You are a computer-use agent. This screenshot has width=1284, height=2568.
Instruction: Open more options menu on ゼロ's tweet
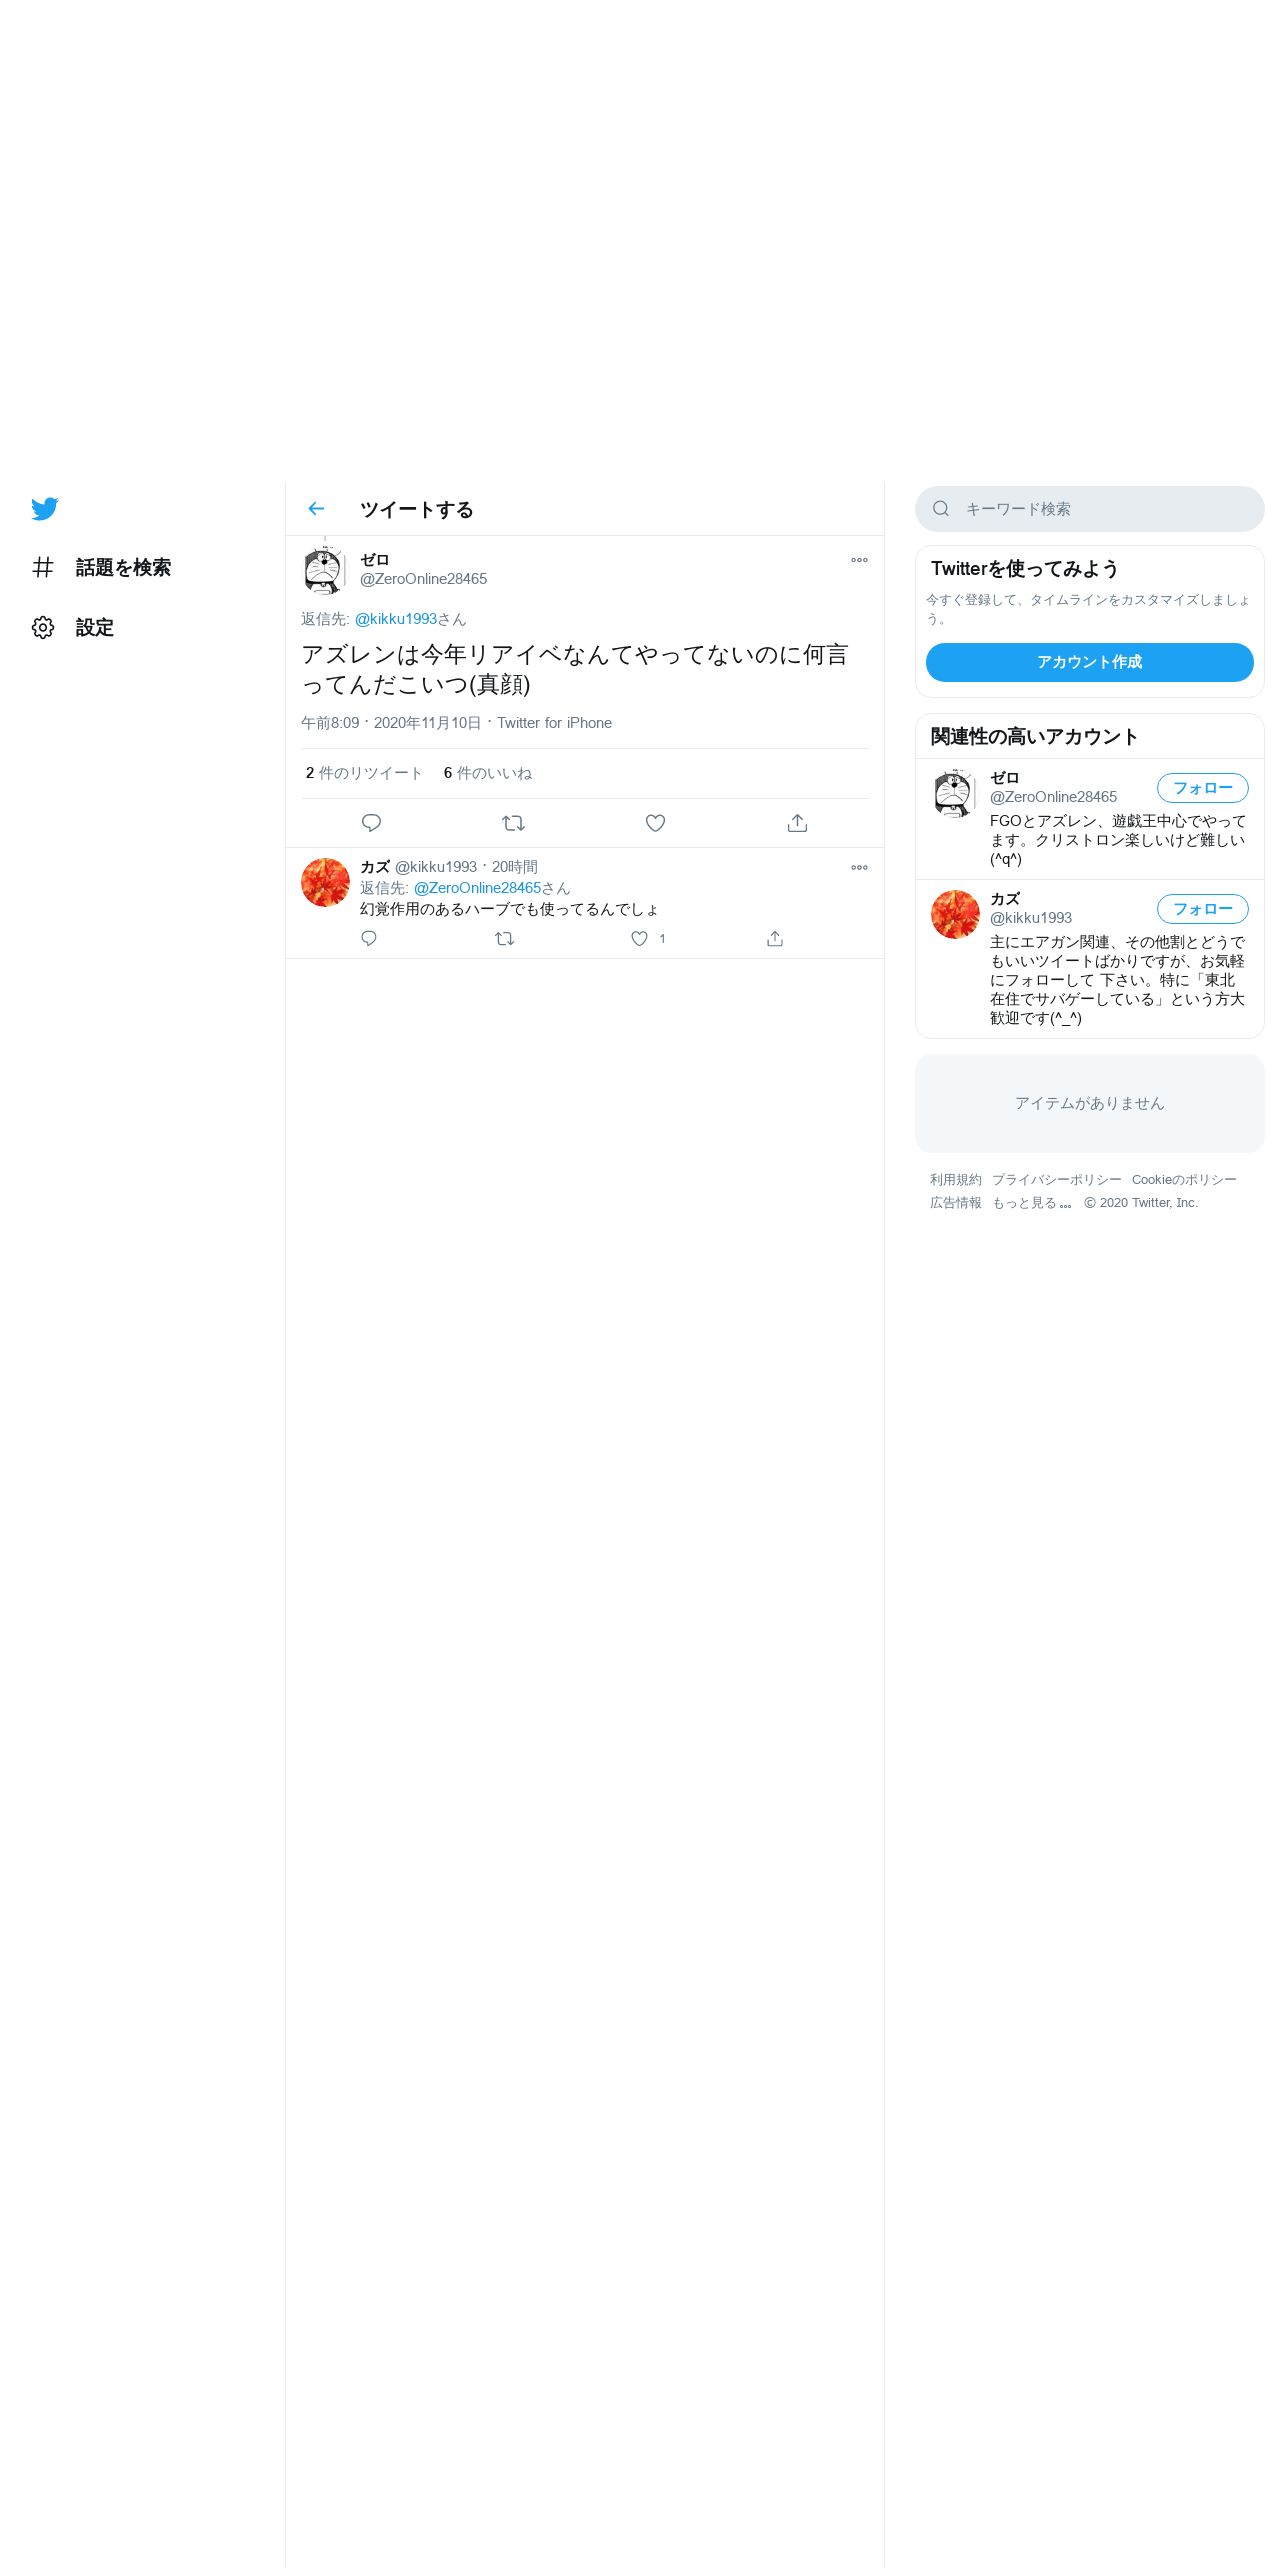pos(859,560)
